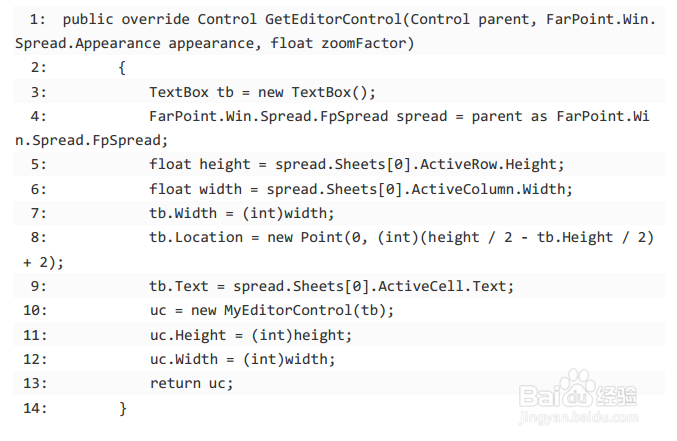Click the return uc statement
Viewport: 677px width, 441px height.
click(191, 383)
